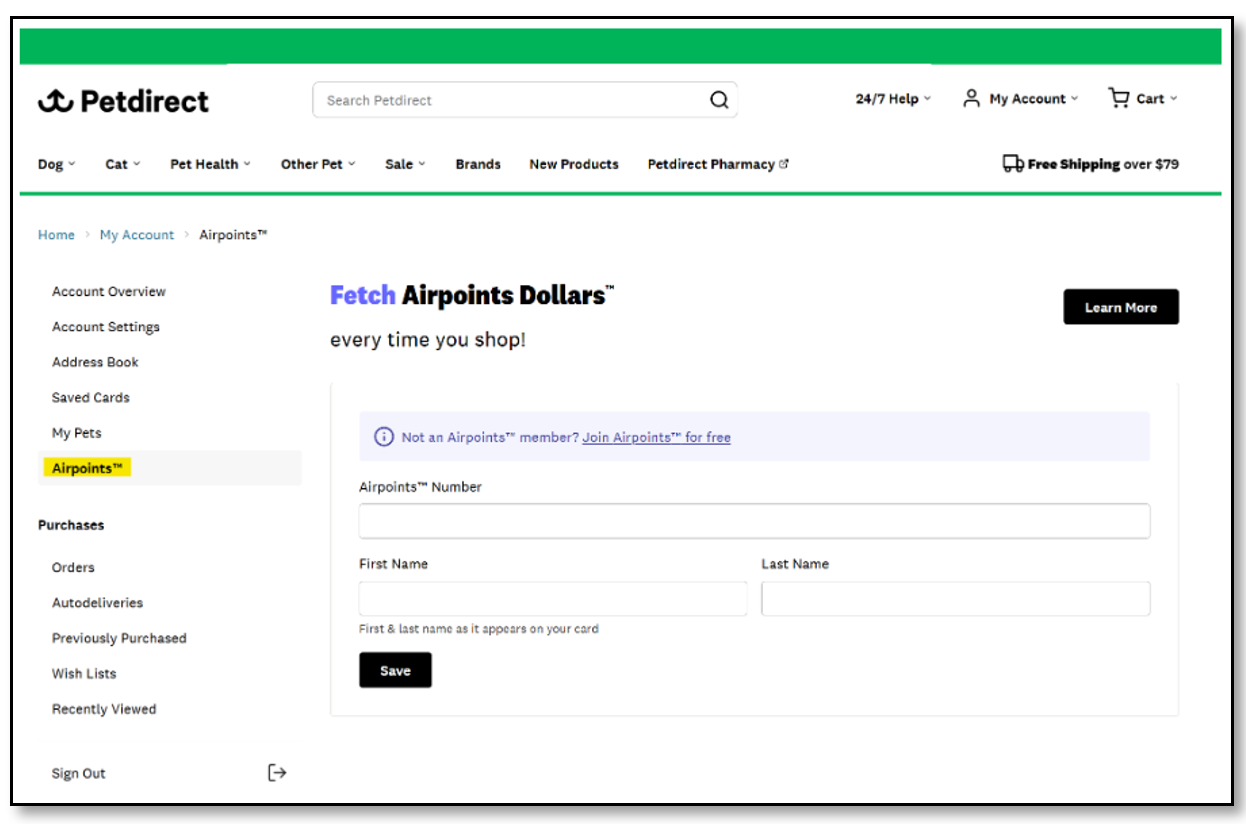Viewport: 1246px width, 824px height.
Task: Expand the Other Pet menu
Action: tap(318, 164)
